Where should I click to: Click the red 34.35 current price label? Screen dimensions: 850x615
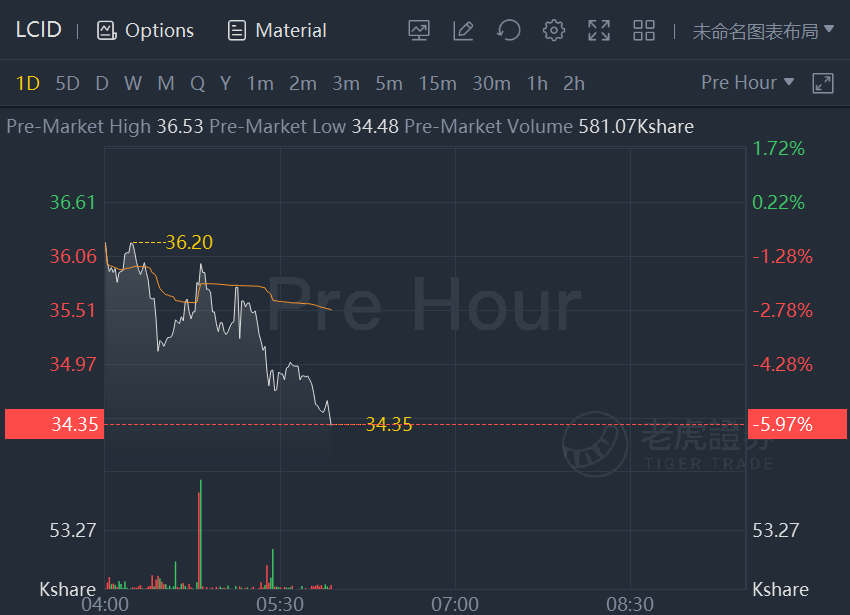pyautogui.click(x=54, y=424)
